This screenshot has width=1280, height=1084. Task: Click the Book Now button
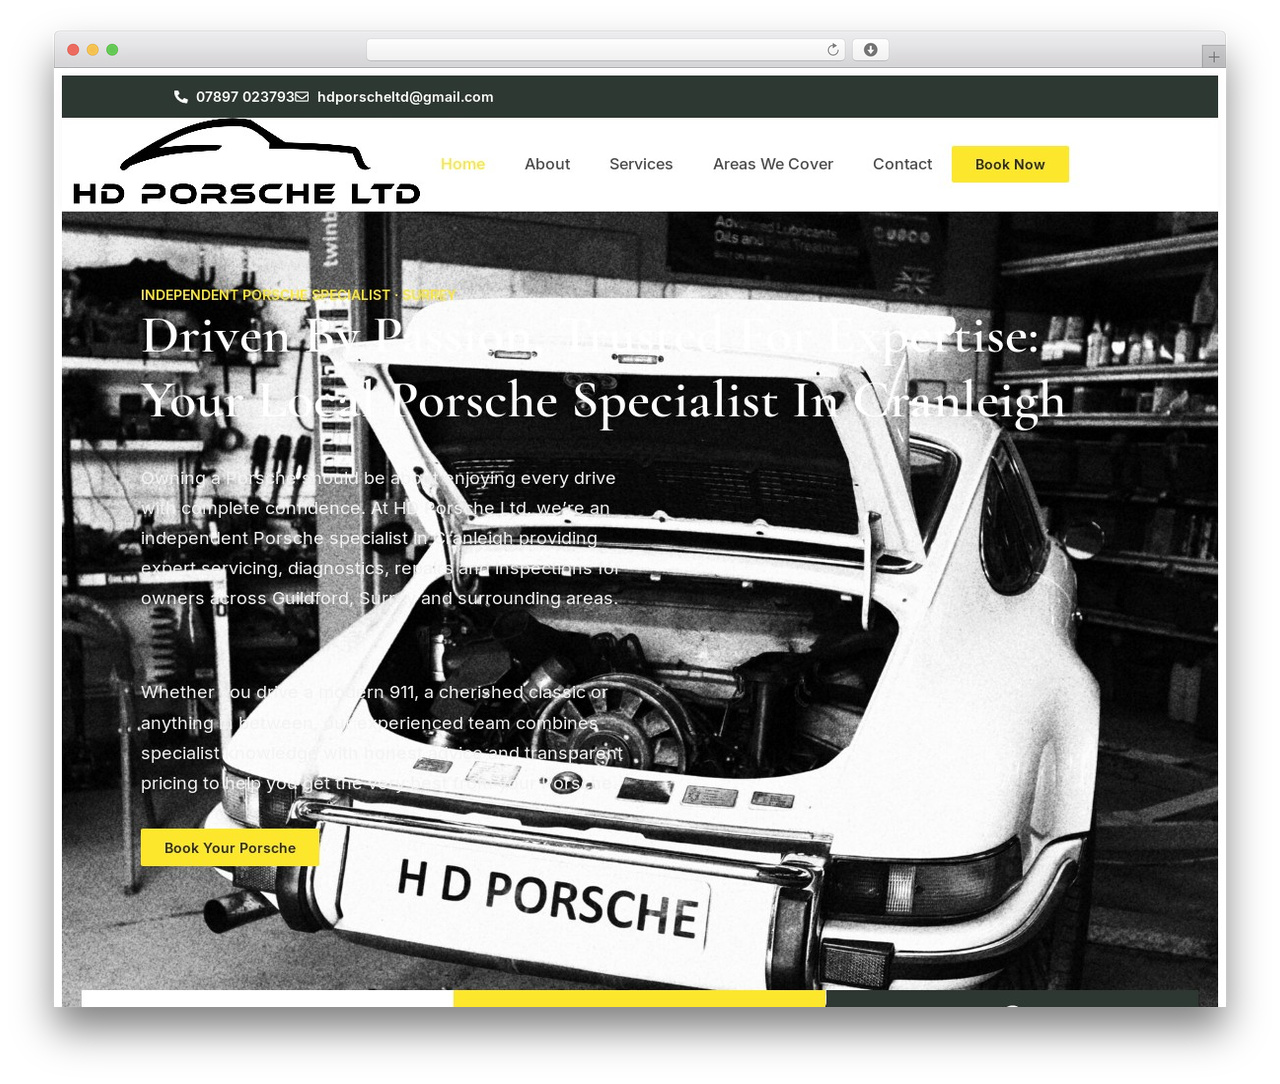1010,164
